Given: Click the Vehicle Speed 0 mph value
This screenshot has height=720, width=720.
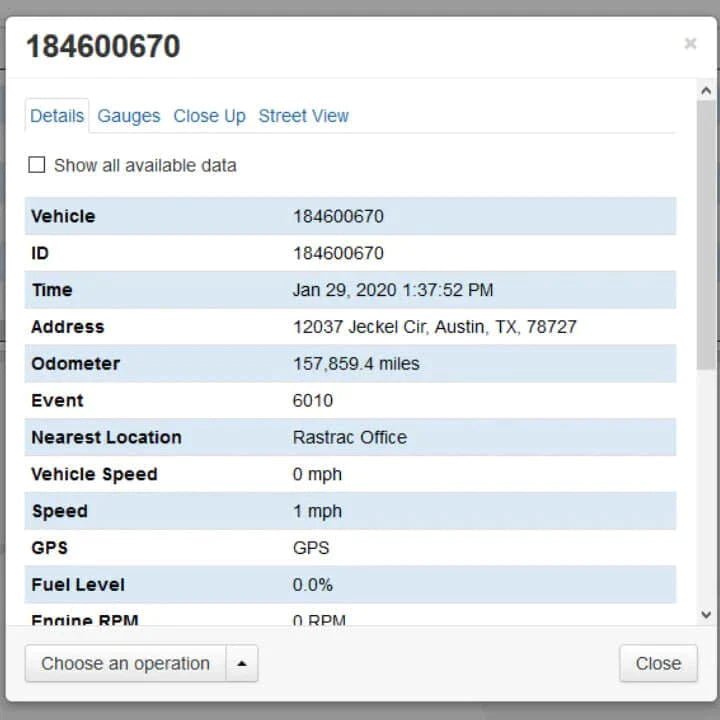Looking at the screenshot, I should pyautogui.click(x=317, y=474).
